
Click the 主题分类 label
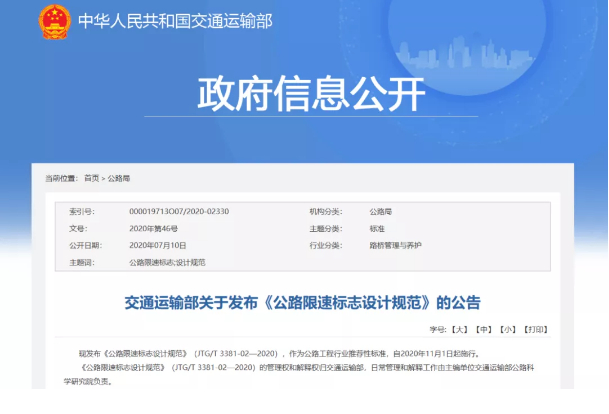(326, 228)
